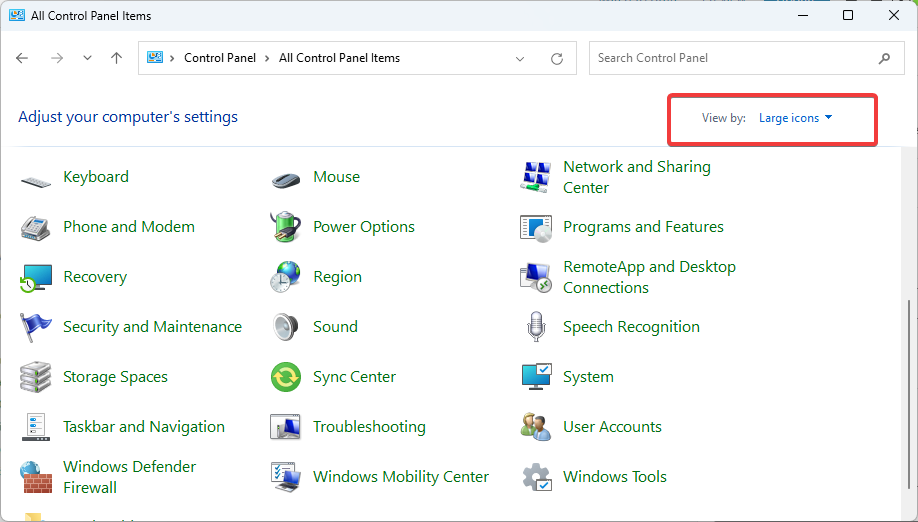This screenshot has height=522, width=918.
Task: Open the Windows Mobility Center icon
Action: pos(286,477)
